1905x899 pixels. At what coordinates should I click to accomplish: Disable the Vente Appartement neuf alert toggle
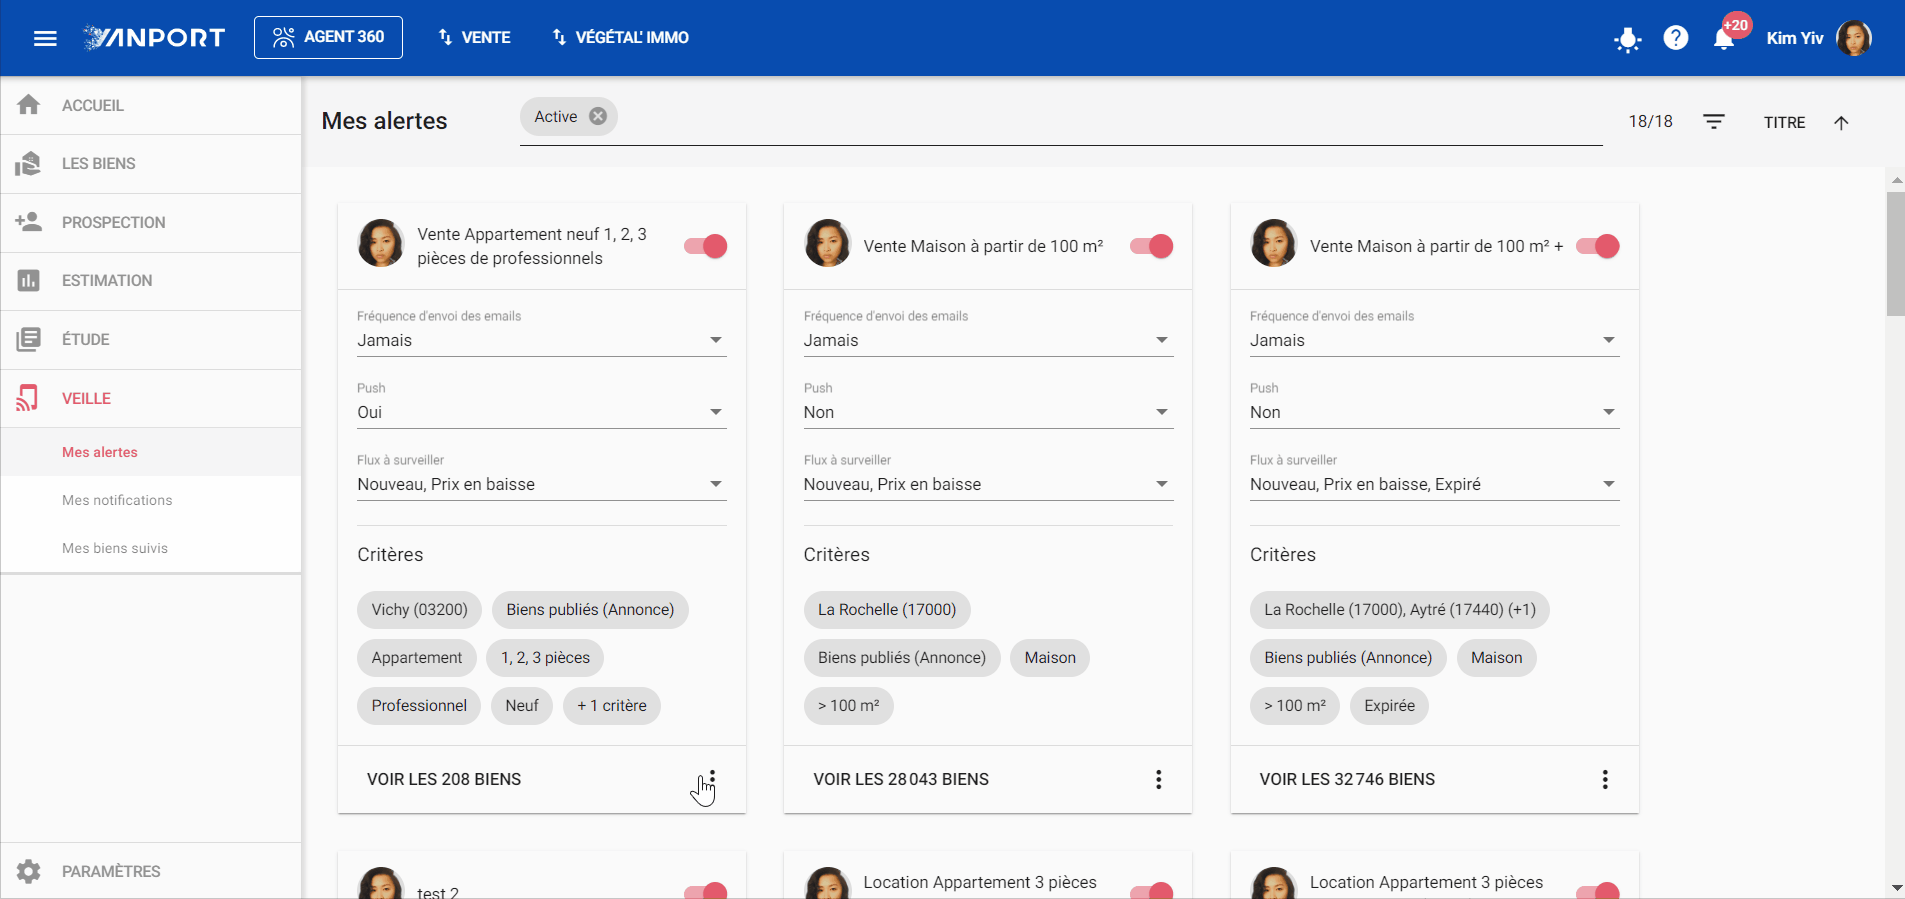[x=706, y=246]
